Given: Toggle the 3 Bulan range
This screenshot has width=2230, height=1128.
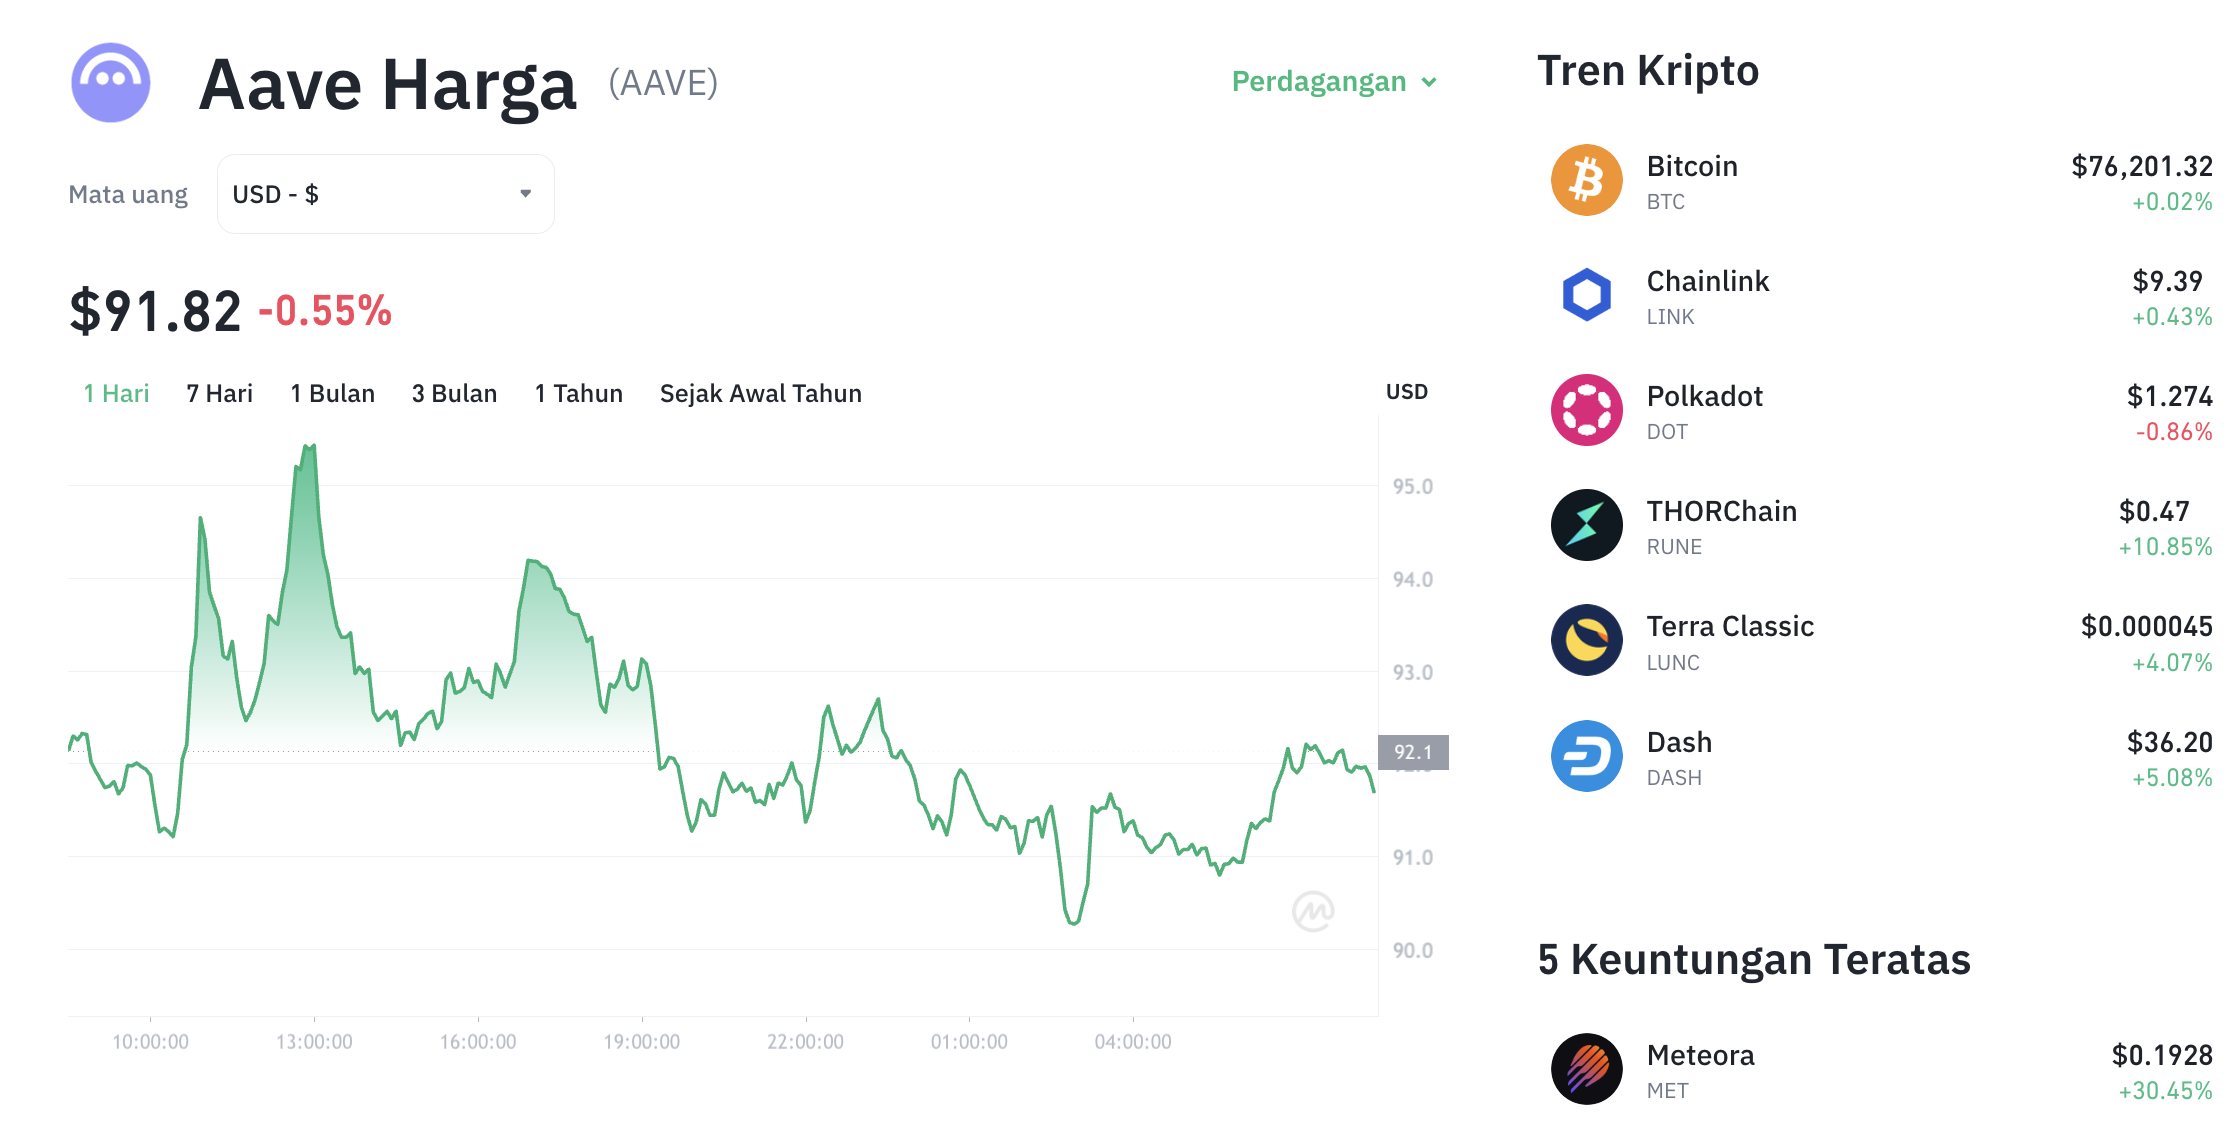Looking at the screenshot, I should pyautogui.click(x=454, y=393).
